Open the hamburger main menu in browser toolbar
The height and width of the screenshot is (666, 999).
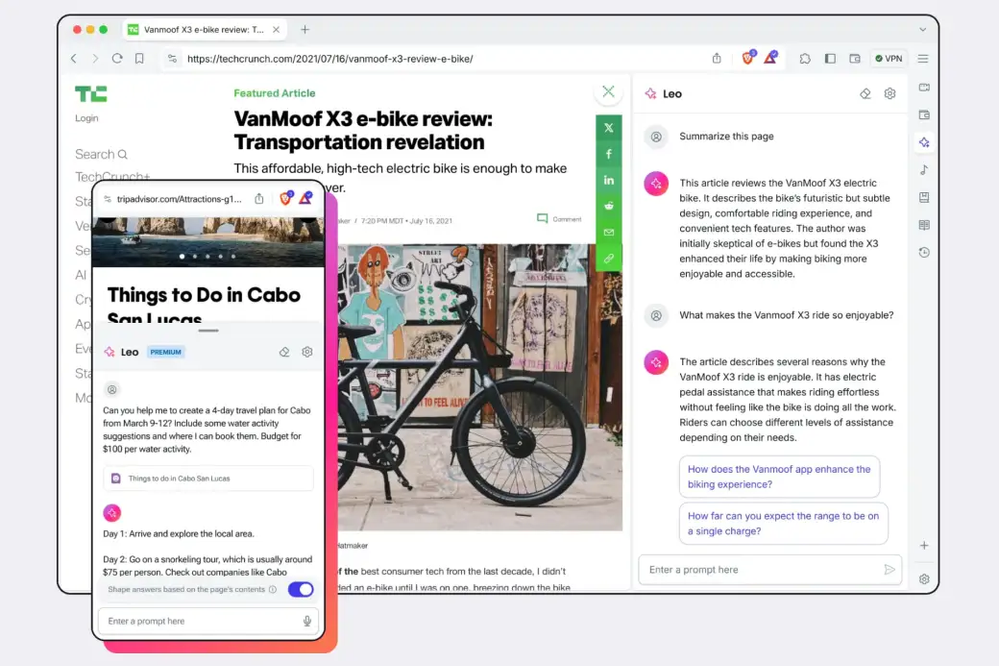923,58
